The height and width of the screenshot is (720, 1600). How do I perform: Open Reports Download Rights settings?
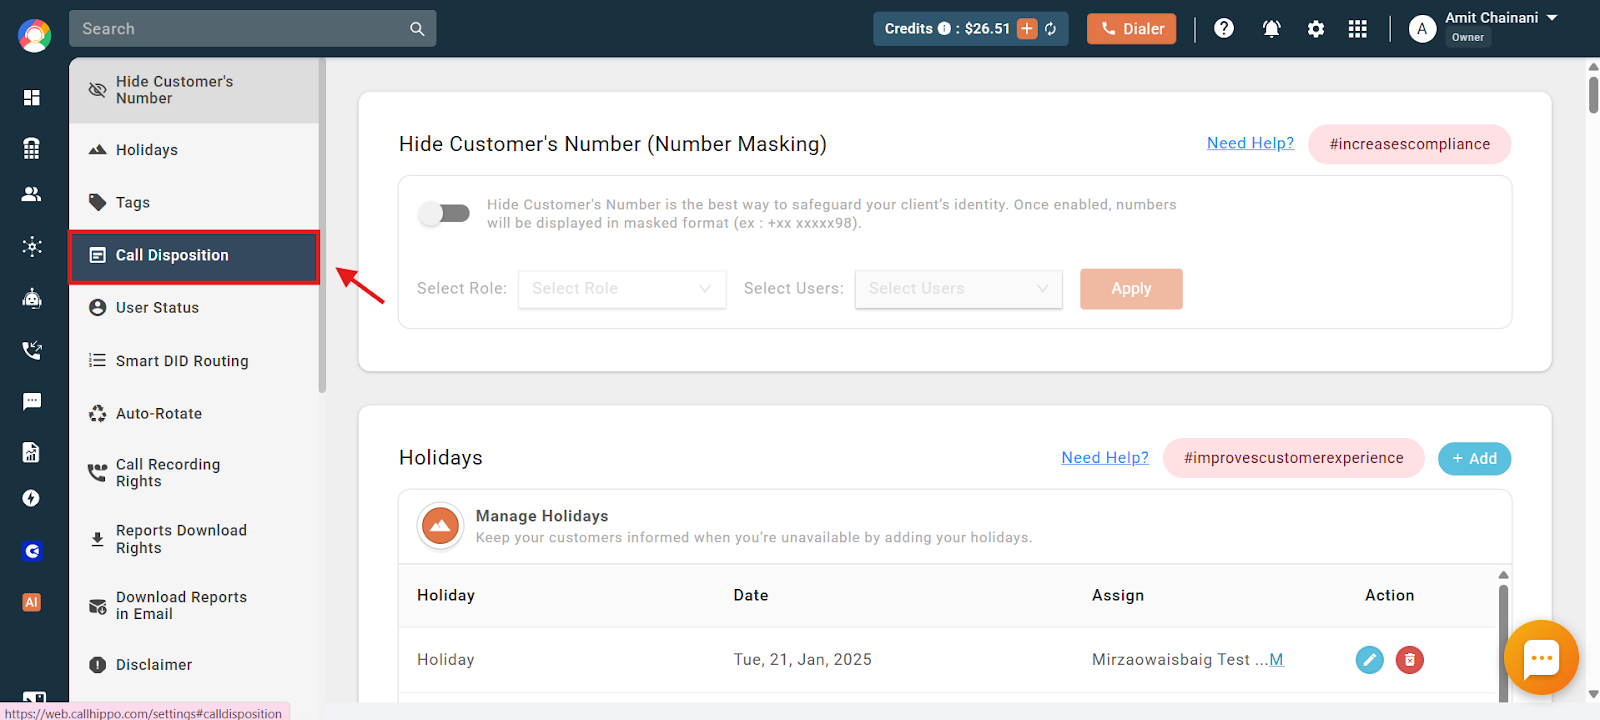tap(194, 539)
